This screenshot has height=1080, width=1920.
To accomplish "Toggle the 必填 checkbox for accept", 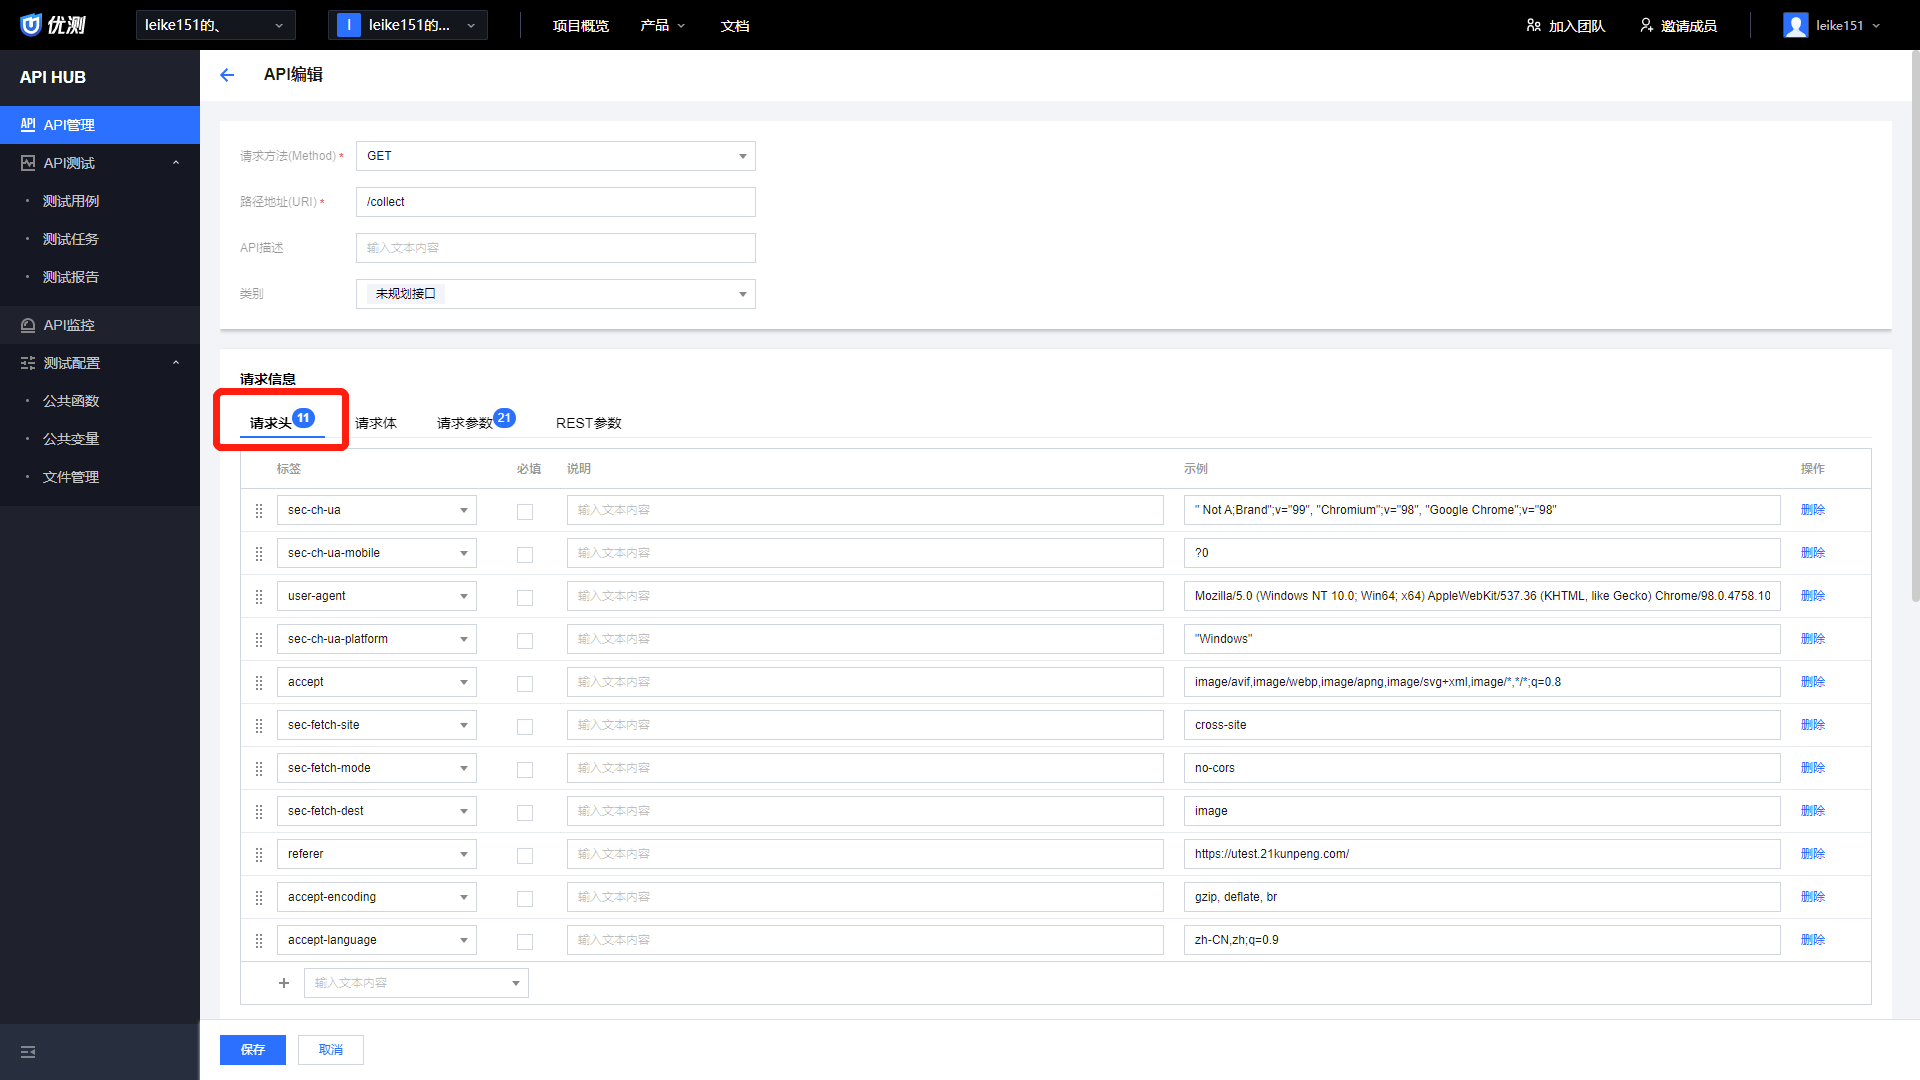I will click(x=525, y=682).
